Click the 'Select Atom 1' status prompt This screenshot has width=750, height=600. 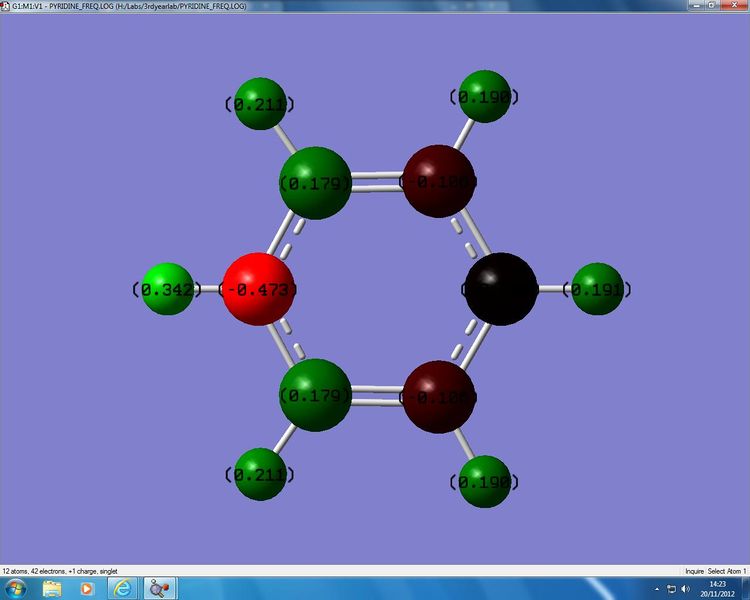pyautogui.click(x=727, y=571)
